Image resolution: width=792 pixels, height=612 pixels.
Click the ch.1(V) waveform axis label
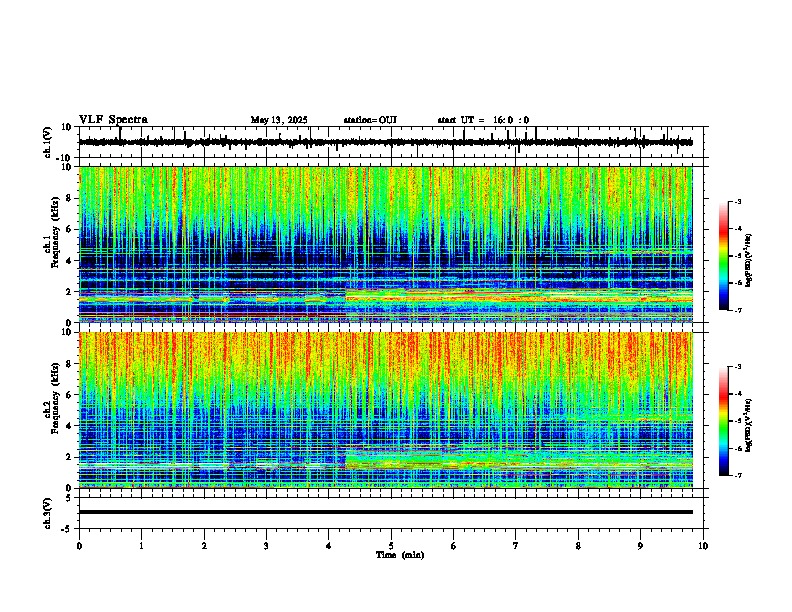48,142
